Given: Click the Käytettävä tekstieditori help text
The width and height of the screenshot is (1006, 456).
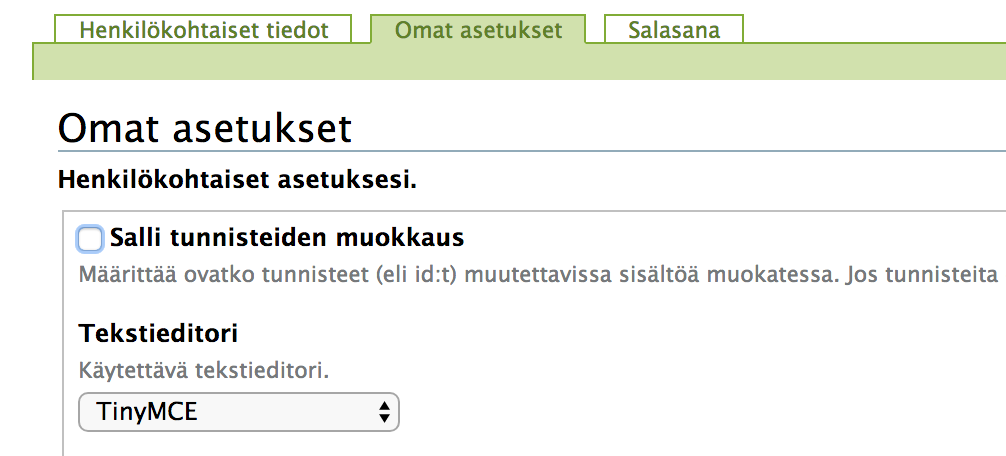Looking at the screenshot, I should [x=203, y=371].
